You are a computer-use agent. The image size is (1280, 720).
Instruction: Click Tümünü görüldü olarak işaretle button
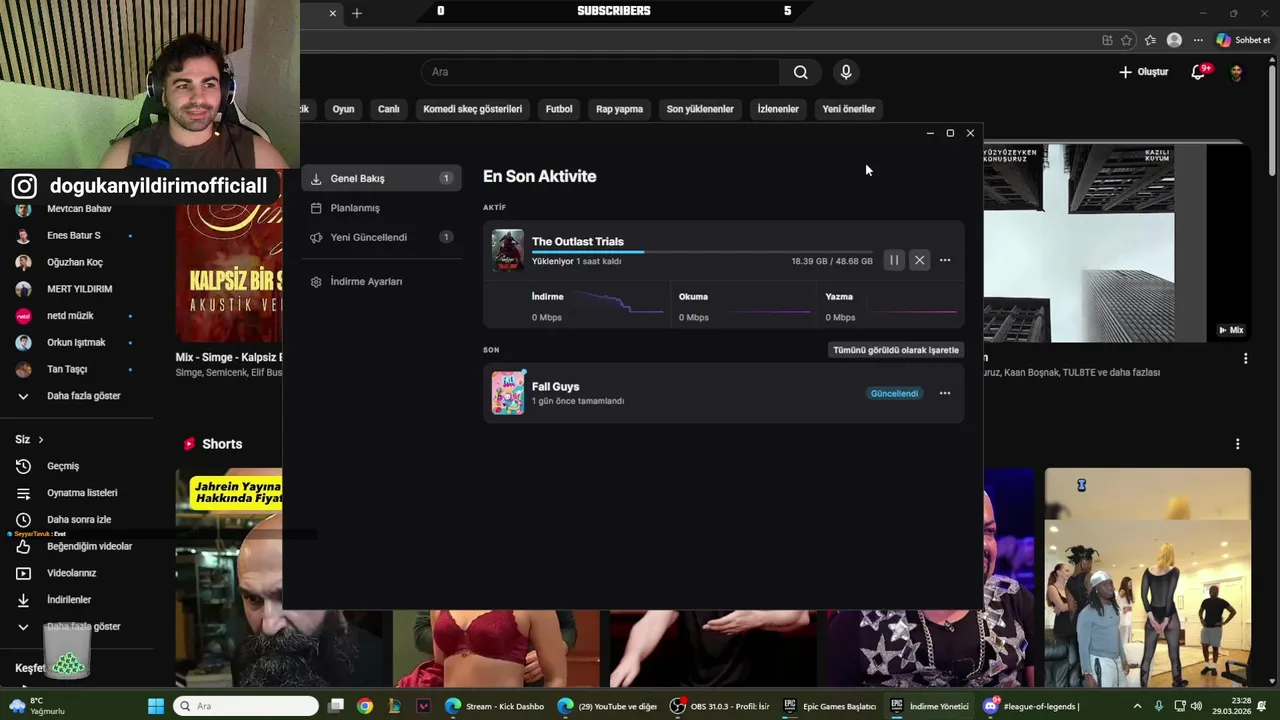coord(896,350)
